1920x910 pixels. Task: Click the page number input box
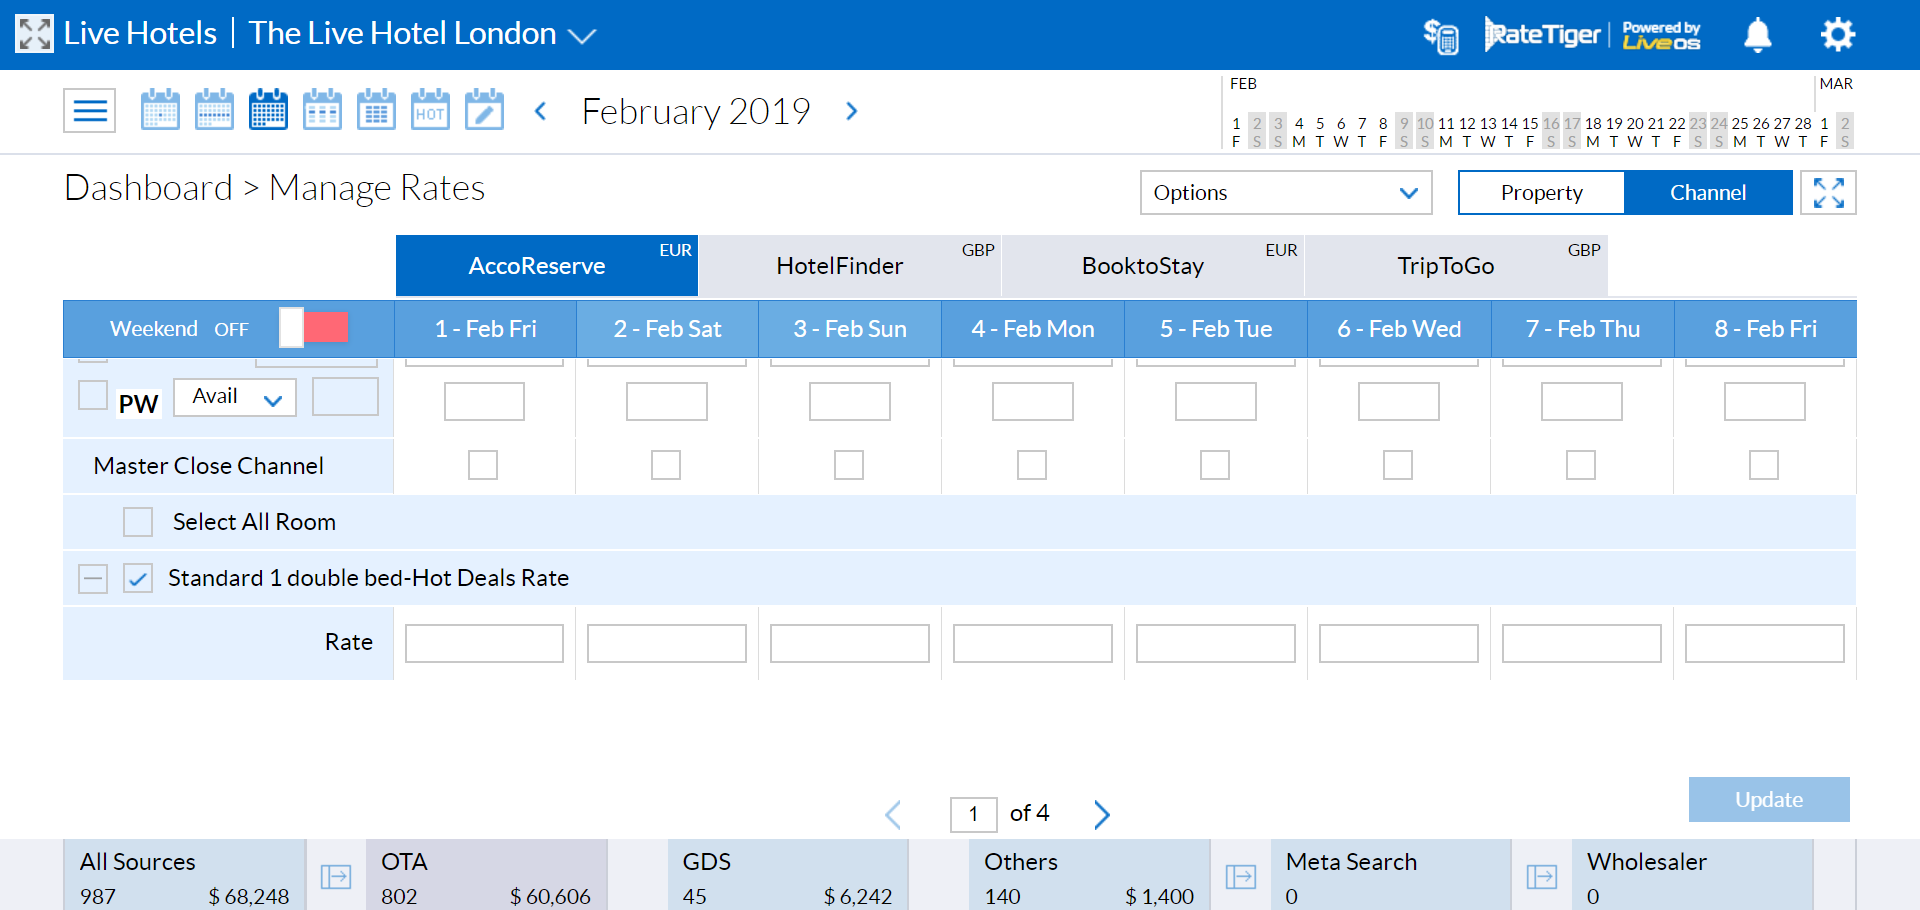coord(973,814)
